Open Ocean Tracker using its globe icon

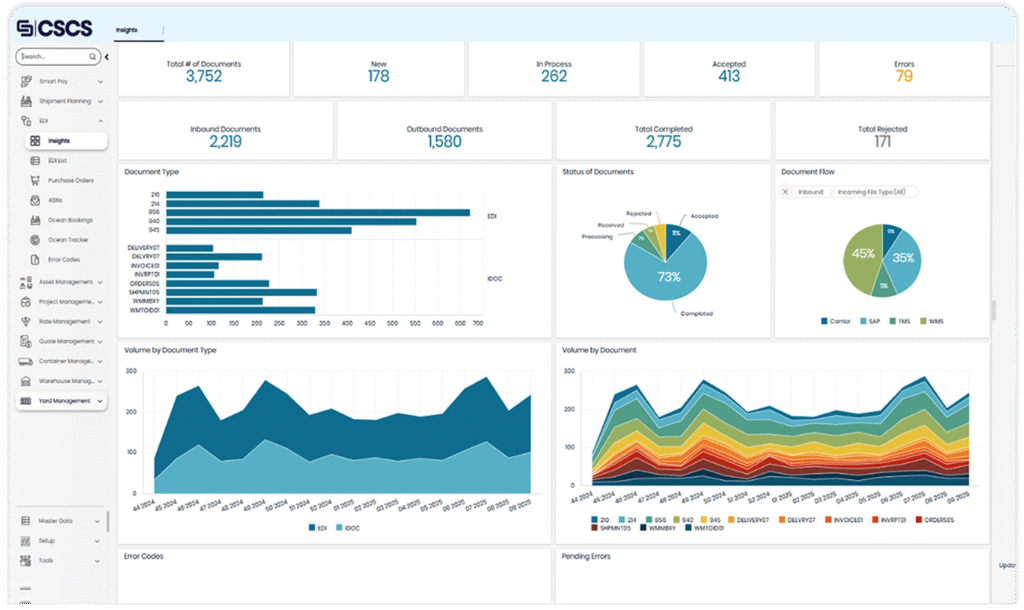[x=33, y=240]
